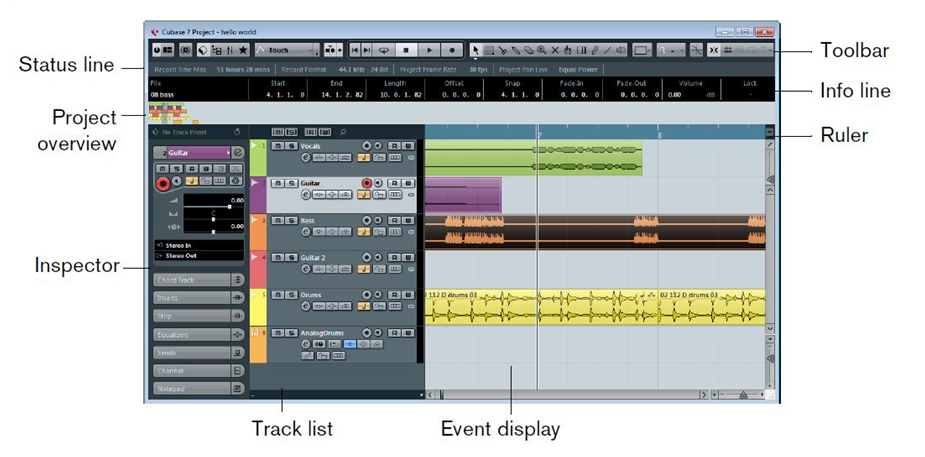Select the Range Selection tool

click(x=490, y=50)
